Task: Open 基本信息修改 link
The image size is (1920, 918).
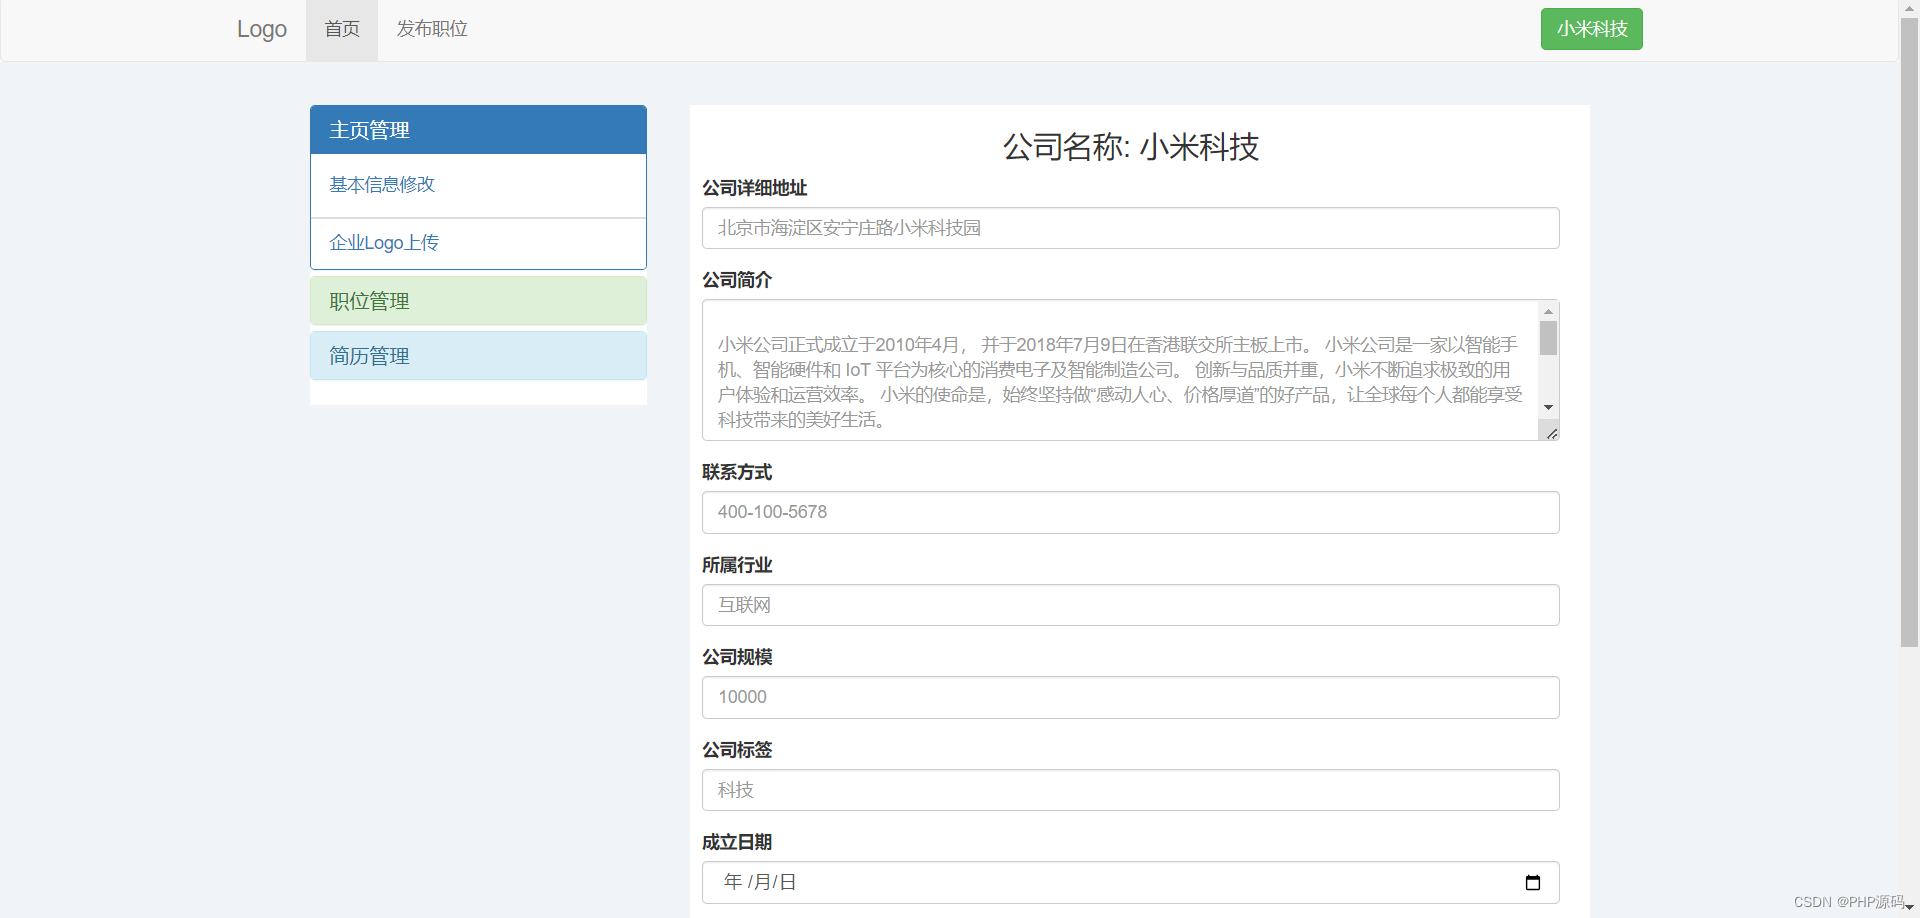Action: (x=382, y=185)
